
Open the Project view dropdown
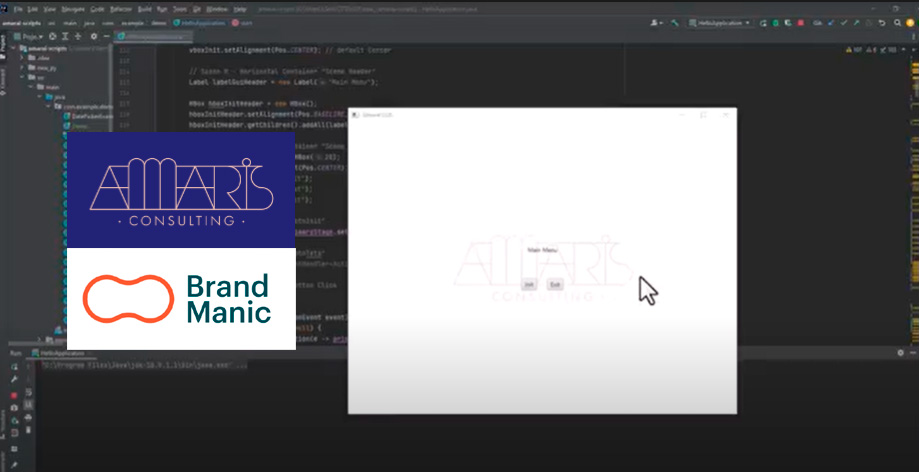tap(28, 36)
